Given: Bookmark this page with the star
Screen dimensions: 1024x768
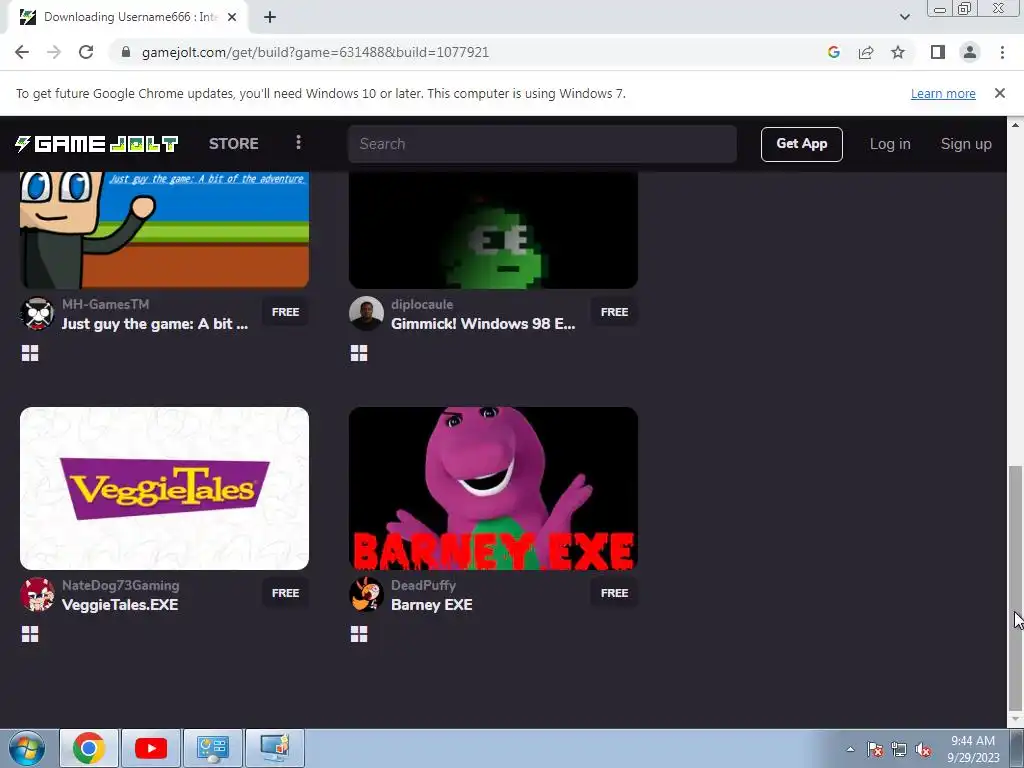Looking at the screenshot, I should click(x=898, y=52).
